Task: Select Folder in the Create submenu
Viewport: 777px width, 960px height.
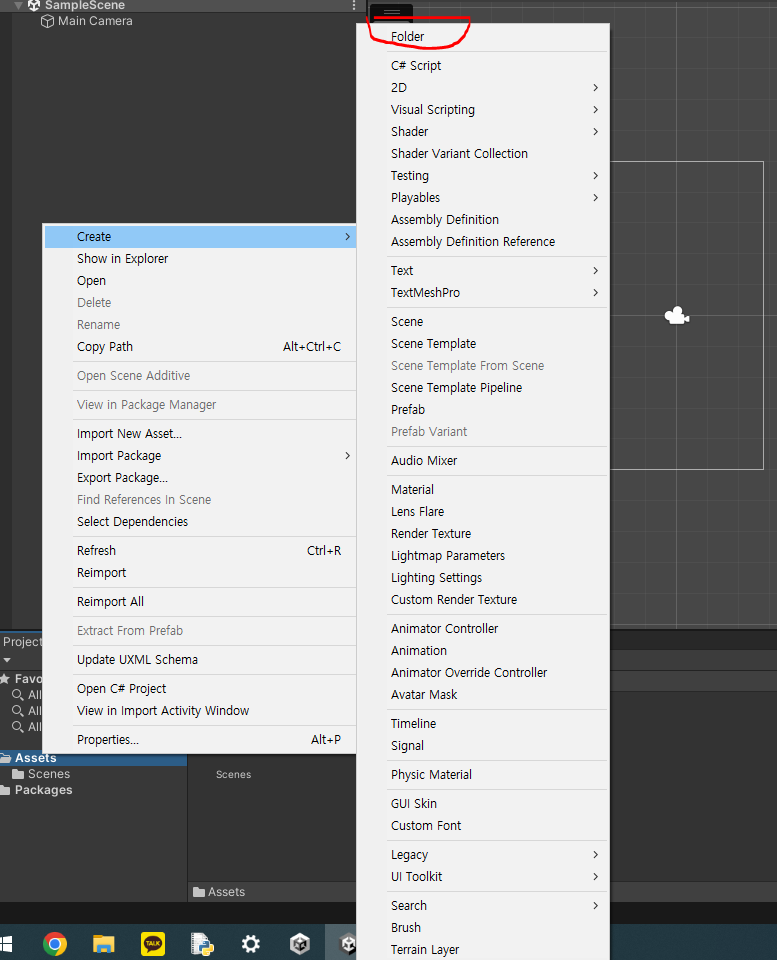Action: (408, 37)
